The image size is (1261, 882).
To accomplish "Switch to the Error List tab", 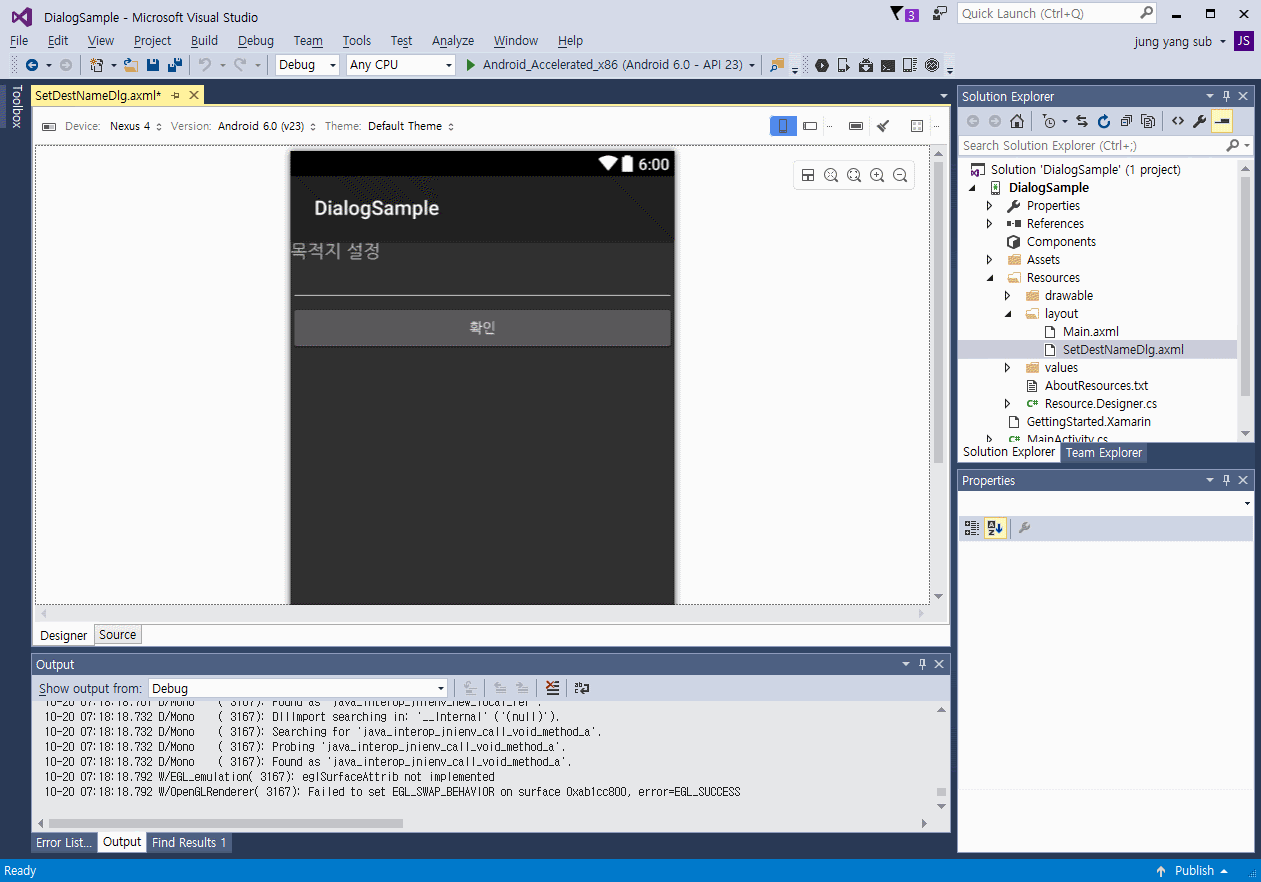I will [x=64, y=842].
